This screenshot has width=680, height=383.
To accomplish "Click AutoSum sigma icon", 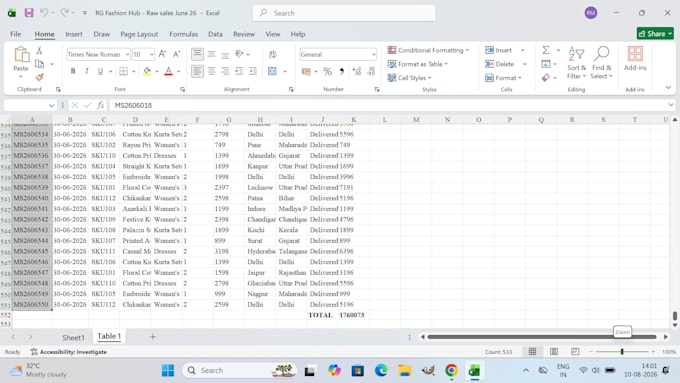I will click(x=546, y=50).
